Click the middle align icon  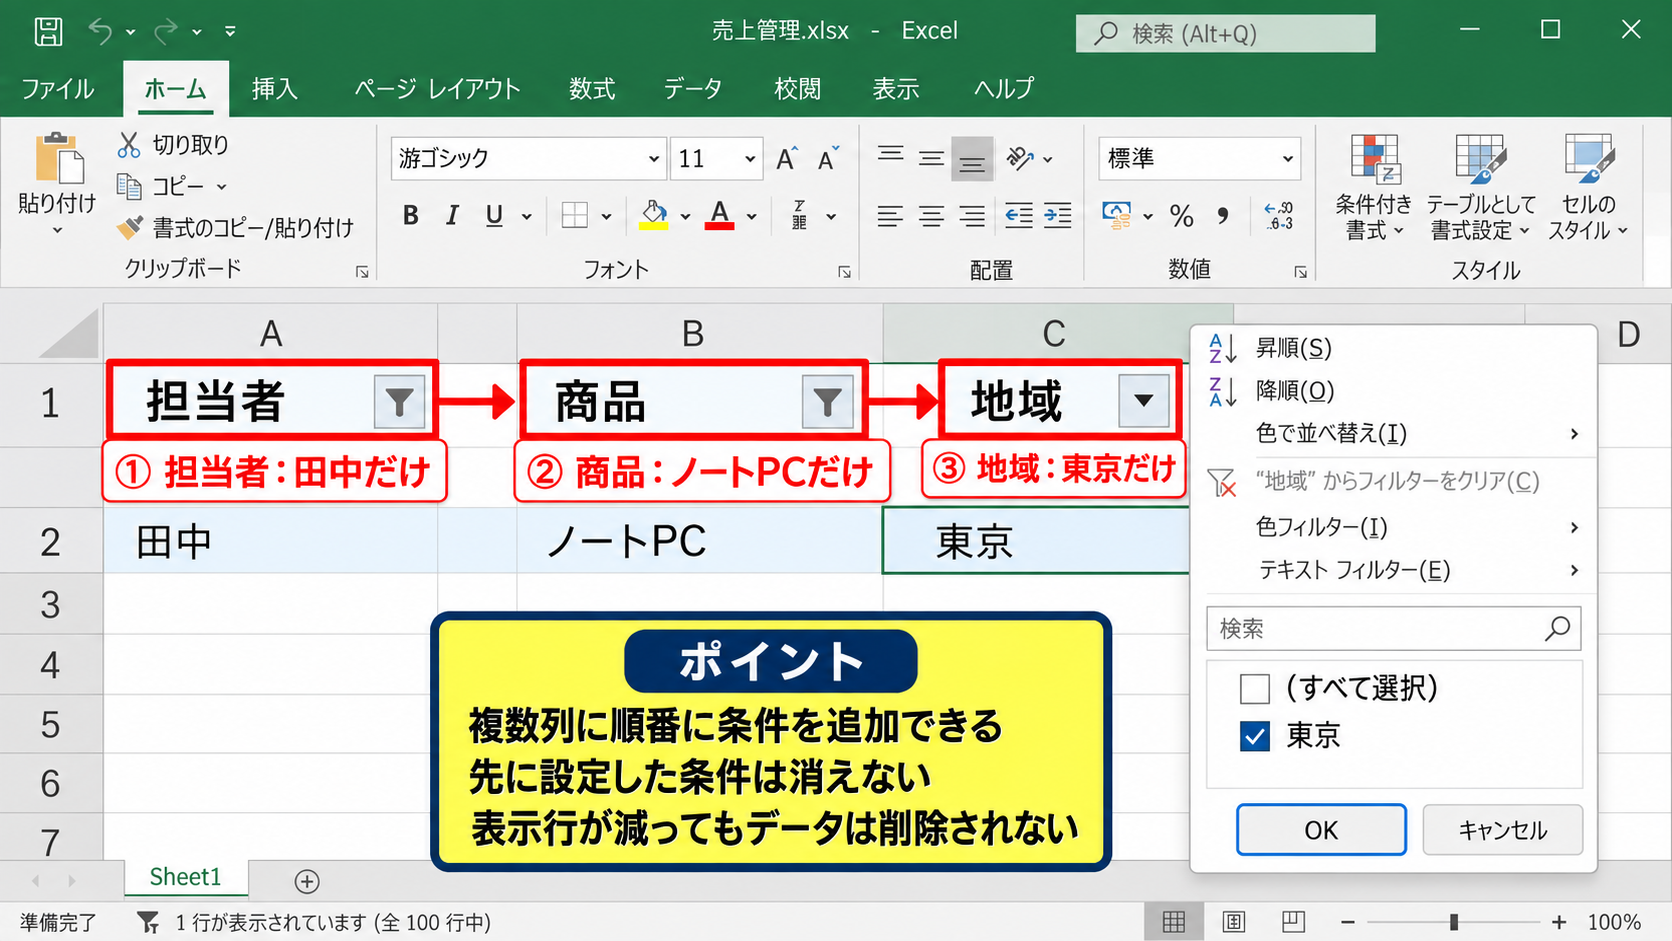pos(931,158)
